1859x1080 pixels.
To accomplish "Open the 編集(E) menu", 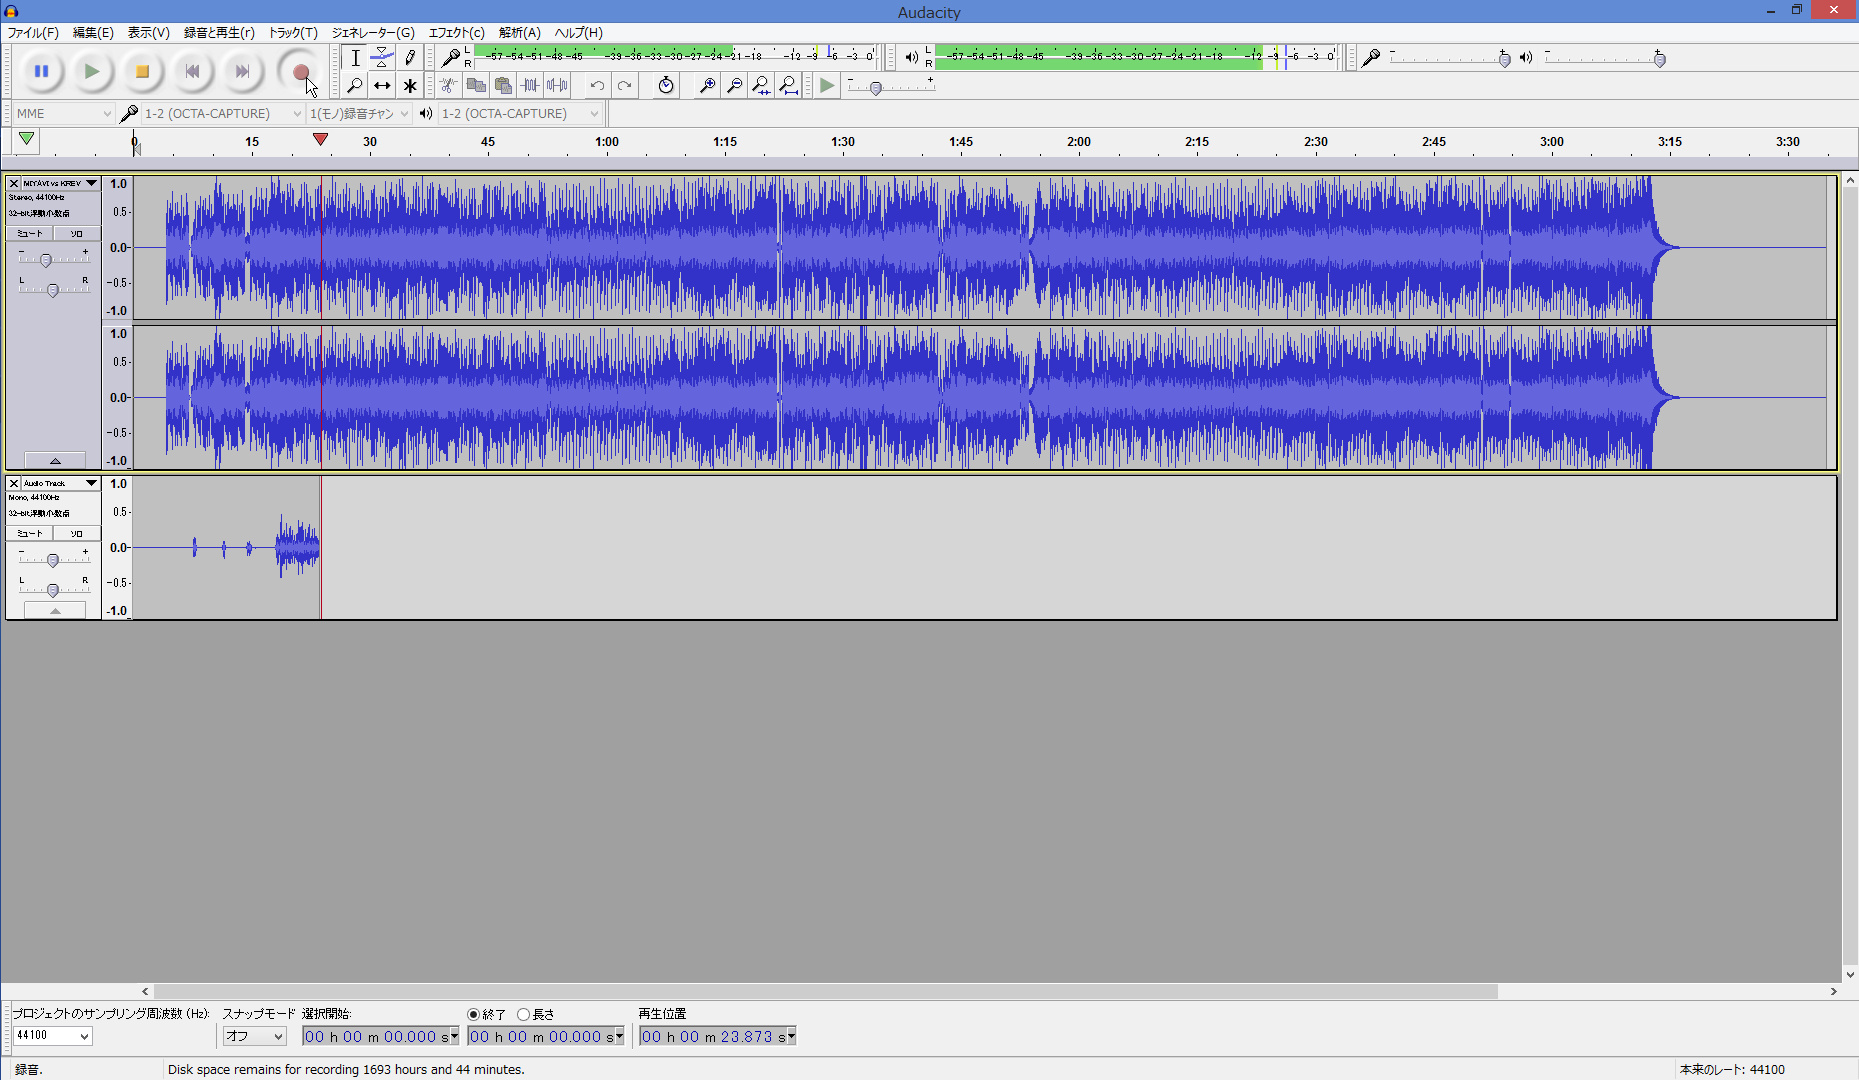I will pyautogui.click(x=93, y=33).
